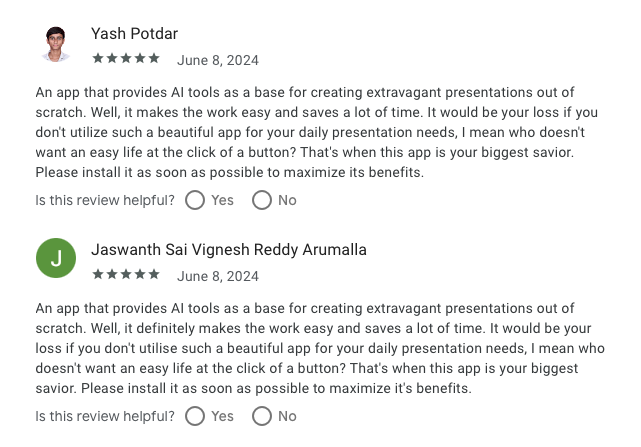Click 'Is this review helpful?' under Yash's review
Screen dimensions: 641x447
(105, 200)
